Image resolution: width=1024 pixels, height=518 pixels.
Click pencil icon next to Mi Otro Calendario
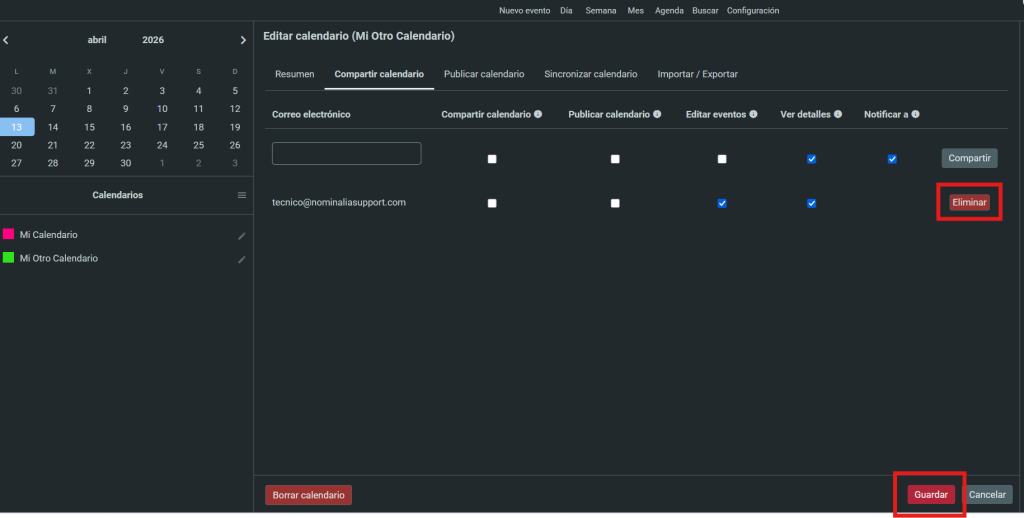pyautogui.click(x=241, y=259)
